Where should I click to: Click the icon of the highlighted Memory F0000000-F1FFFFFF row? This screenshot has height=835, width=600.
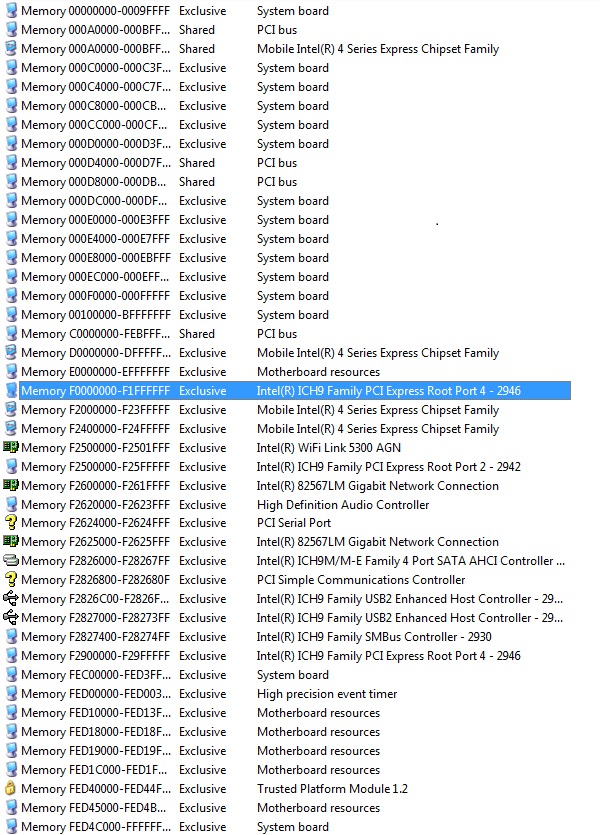coord(11,390)
